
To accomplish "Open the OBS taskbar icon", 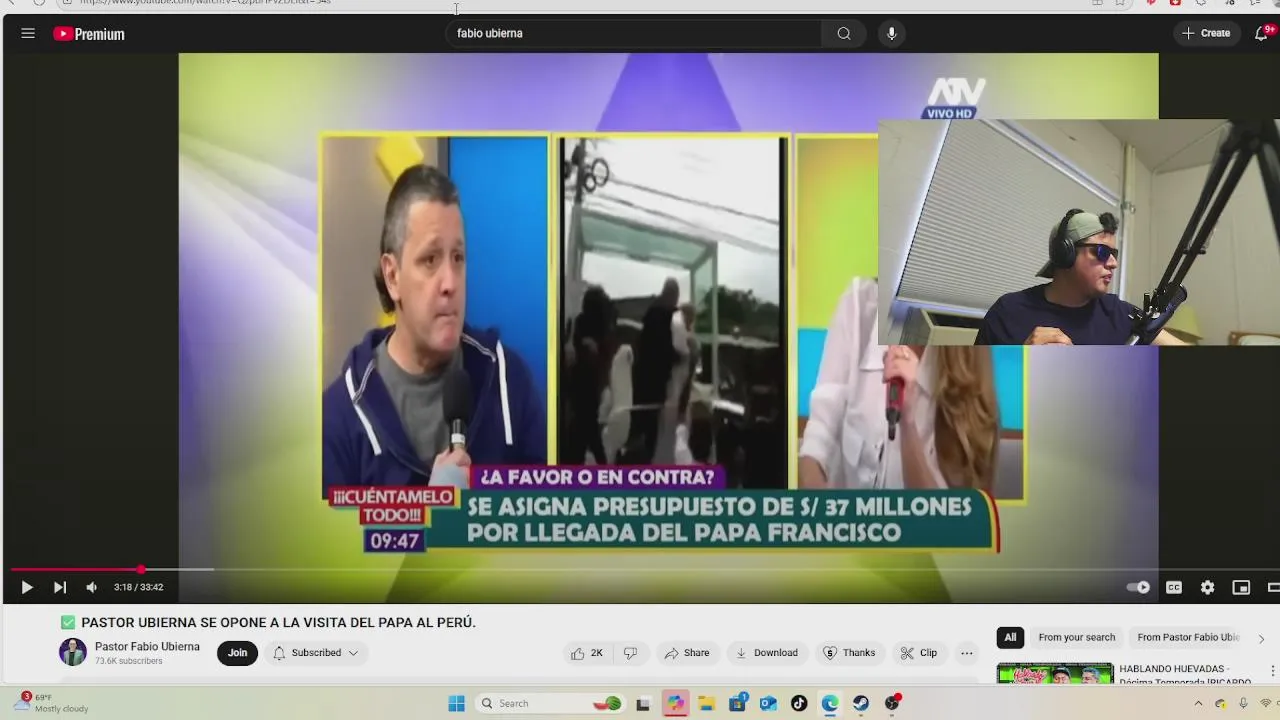I will point(892,703).
